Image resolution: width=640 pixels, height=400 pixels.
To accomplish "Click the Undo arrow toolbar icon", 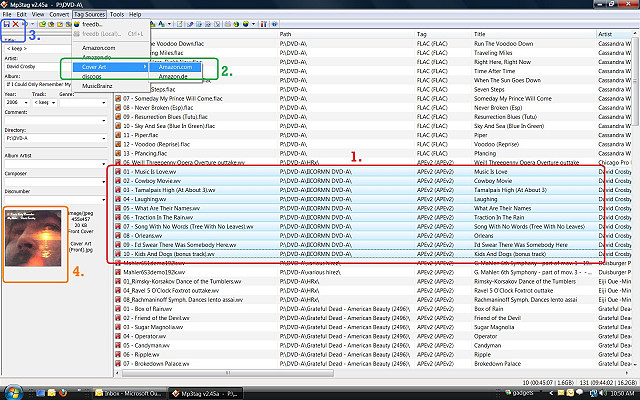I will click(25, 24).
